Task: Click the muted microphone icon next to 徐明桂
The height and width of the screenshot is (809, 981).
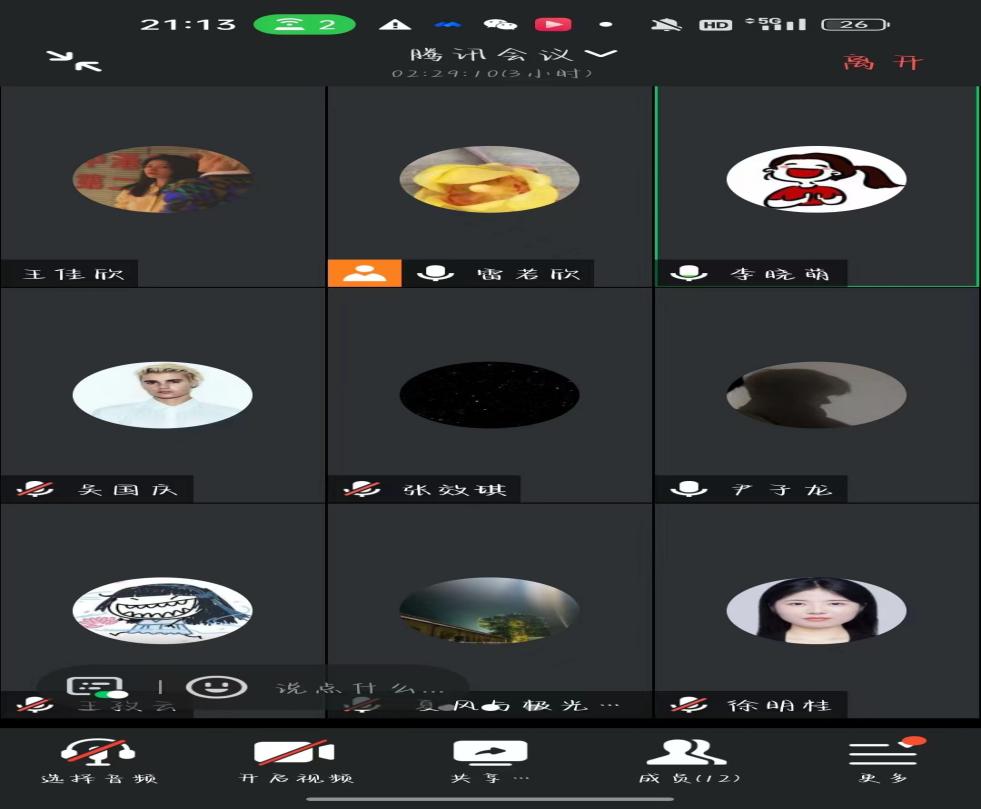Action: 689,705
